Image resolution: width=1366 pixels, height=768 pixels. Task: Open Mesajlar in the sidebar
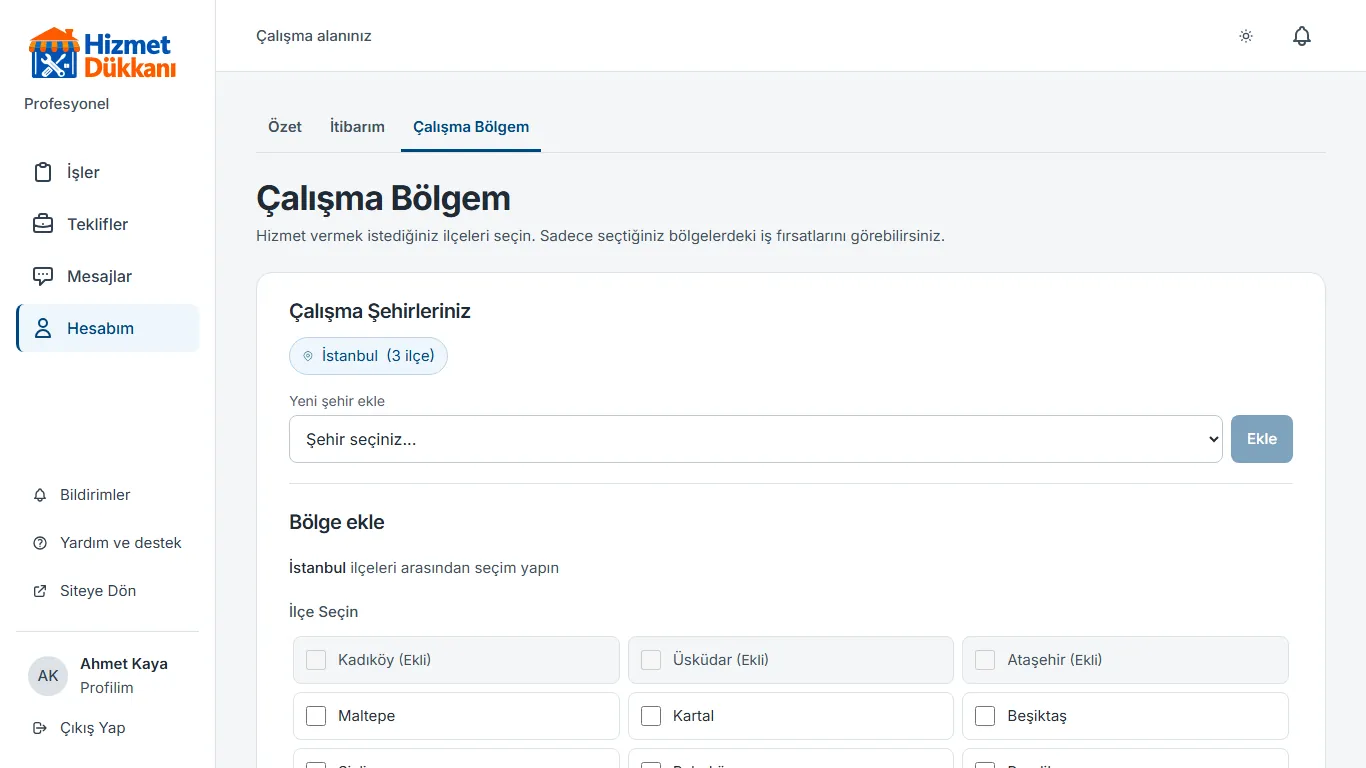(x=108, y=276)
